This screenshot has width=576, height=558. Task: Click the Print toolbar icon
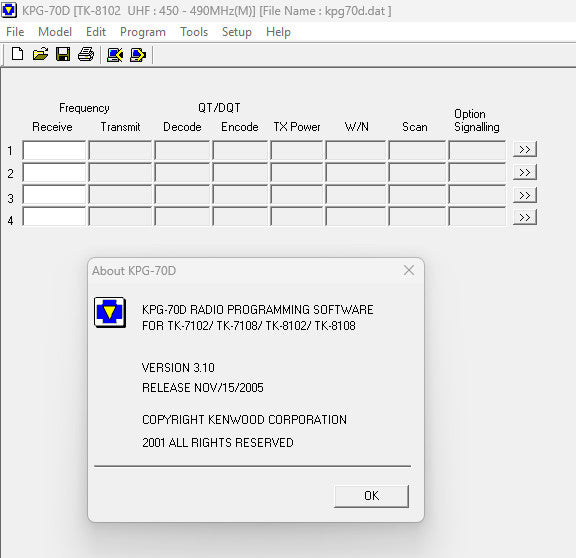[86, 54]
